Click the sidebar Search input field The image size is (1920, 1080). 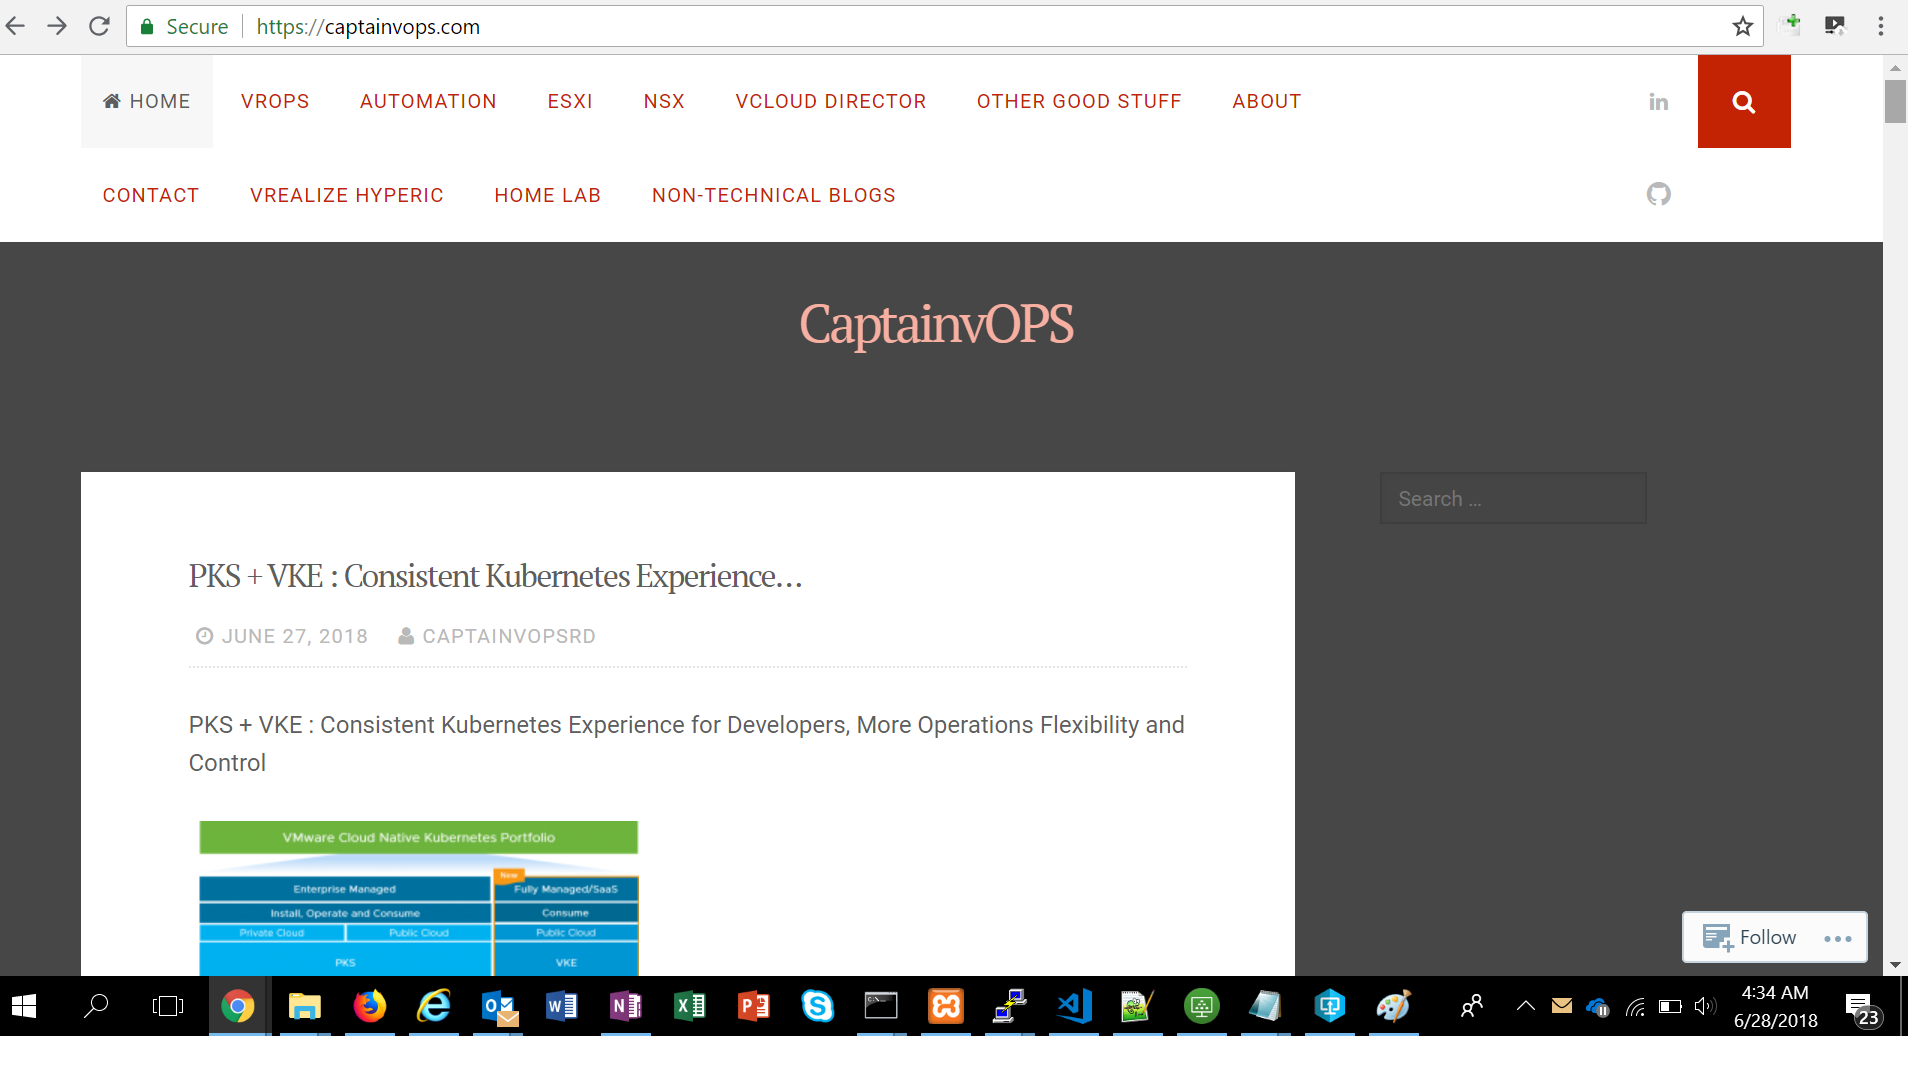click(x=1512, y=499)
